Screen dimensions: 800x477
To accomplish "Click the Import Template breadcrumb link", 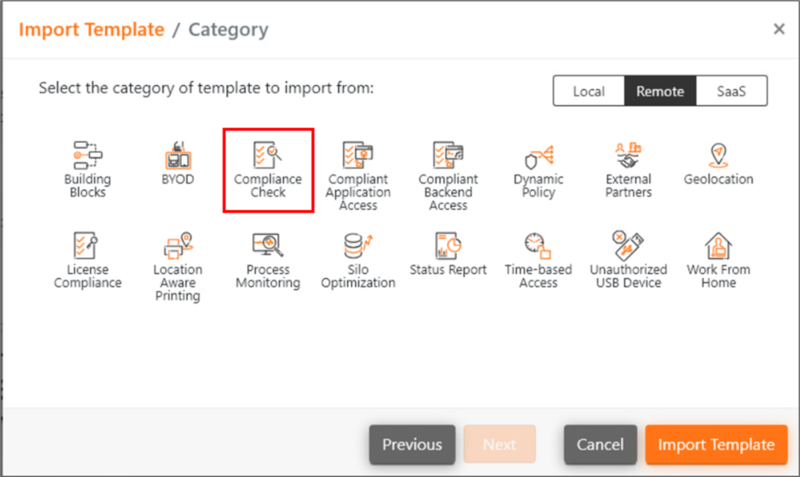I will pyautogui.click(x=91, y=30).
